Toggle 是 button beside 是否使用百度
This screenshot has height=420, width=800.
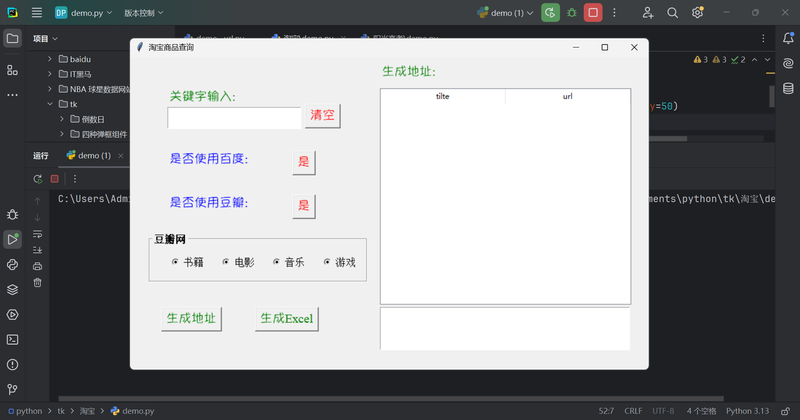pyautogui.click(x=304, y=162)
